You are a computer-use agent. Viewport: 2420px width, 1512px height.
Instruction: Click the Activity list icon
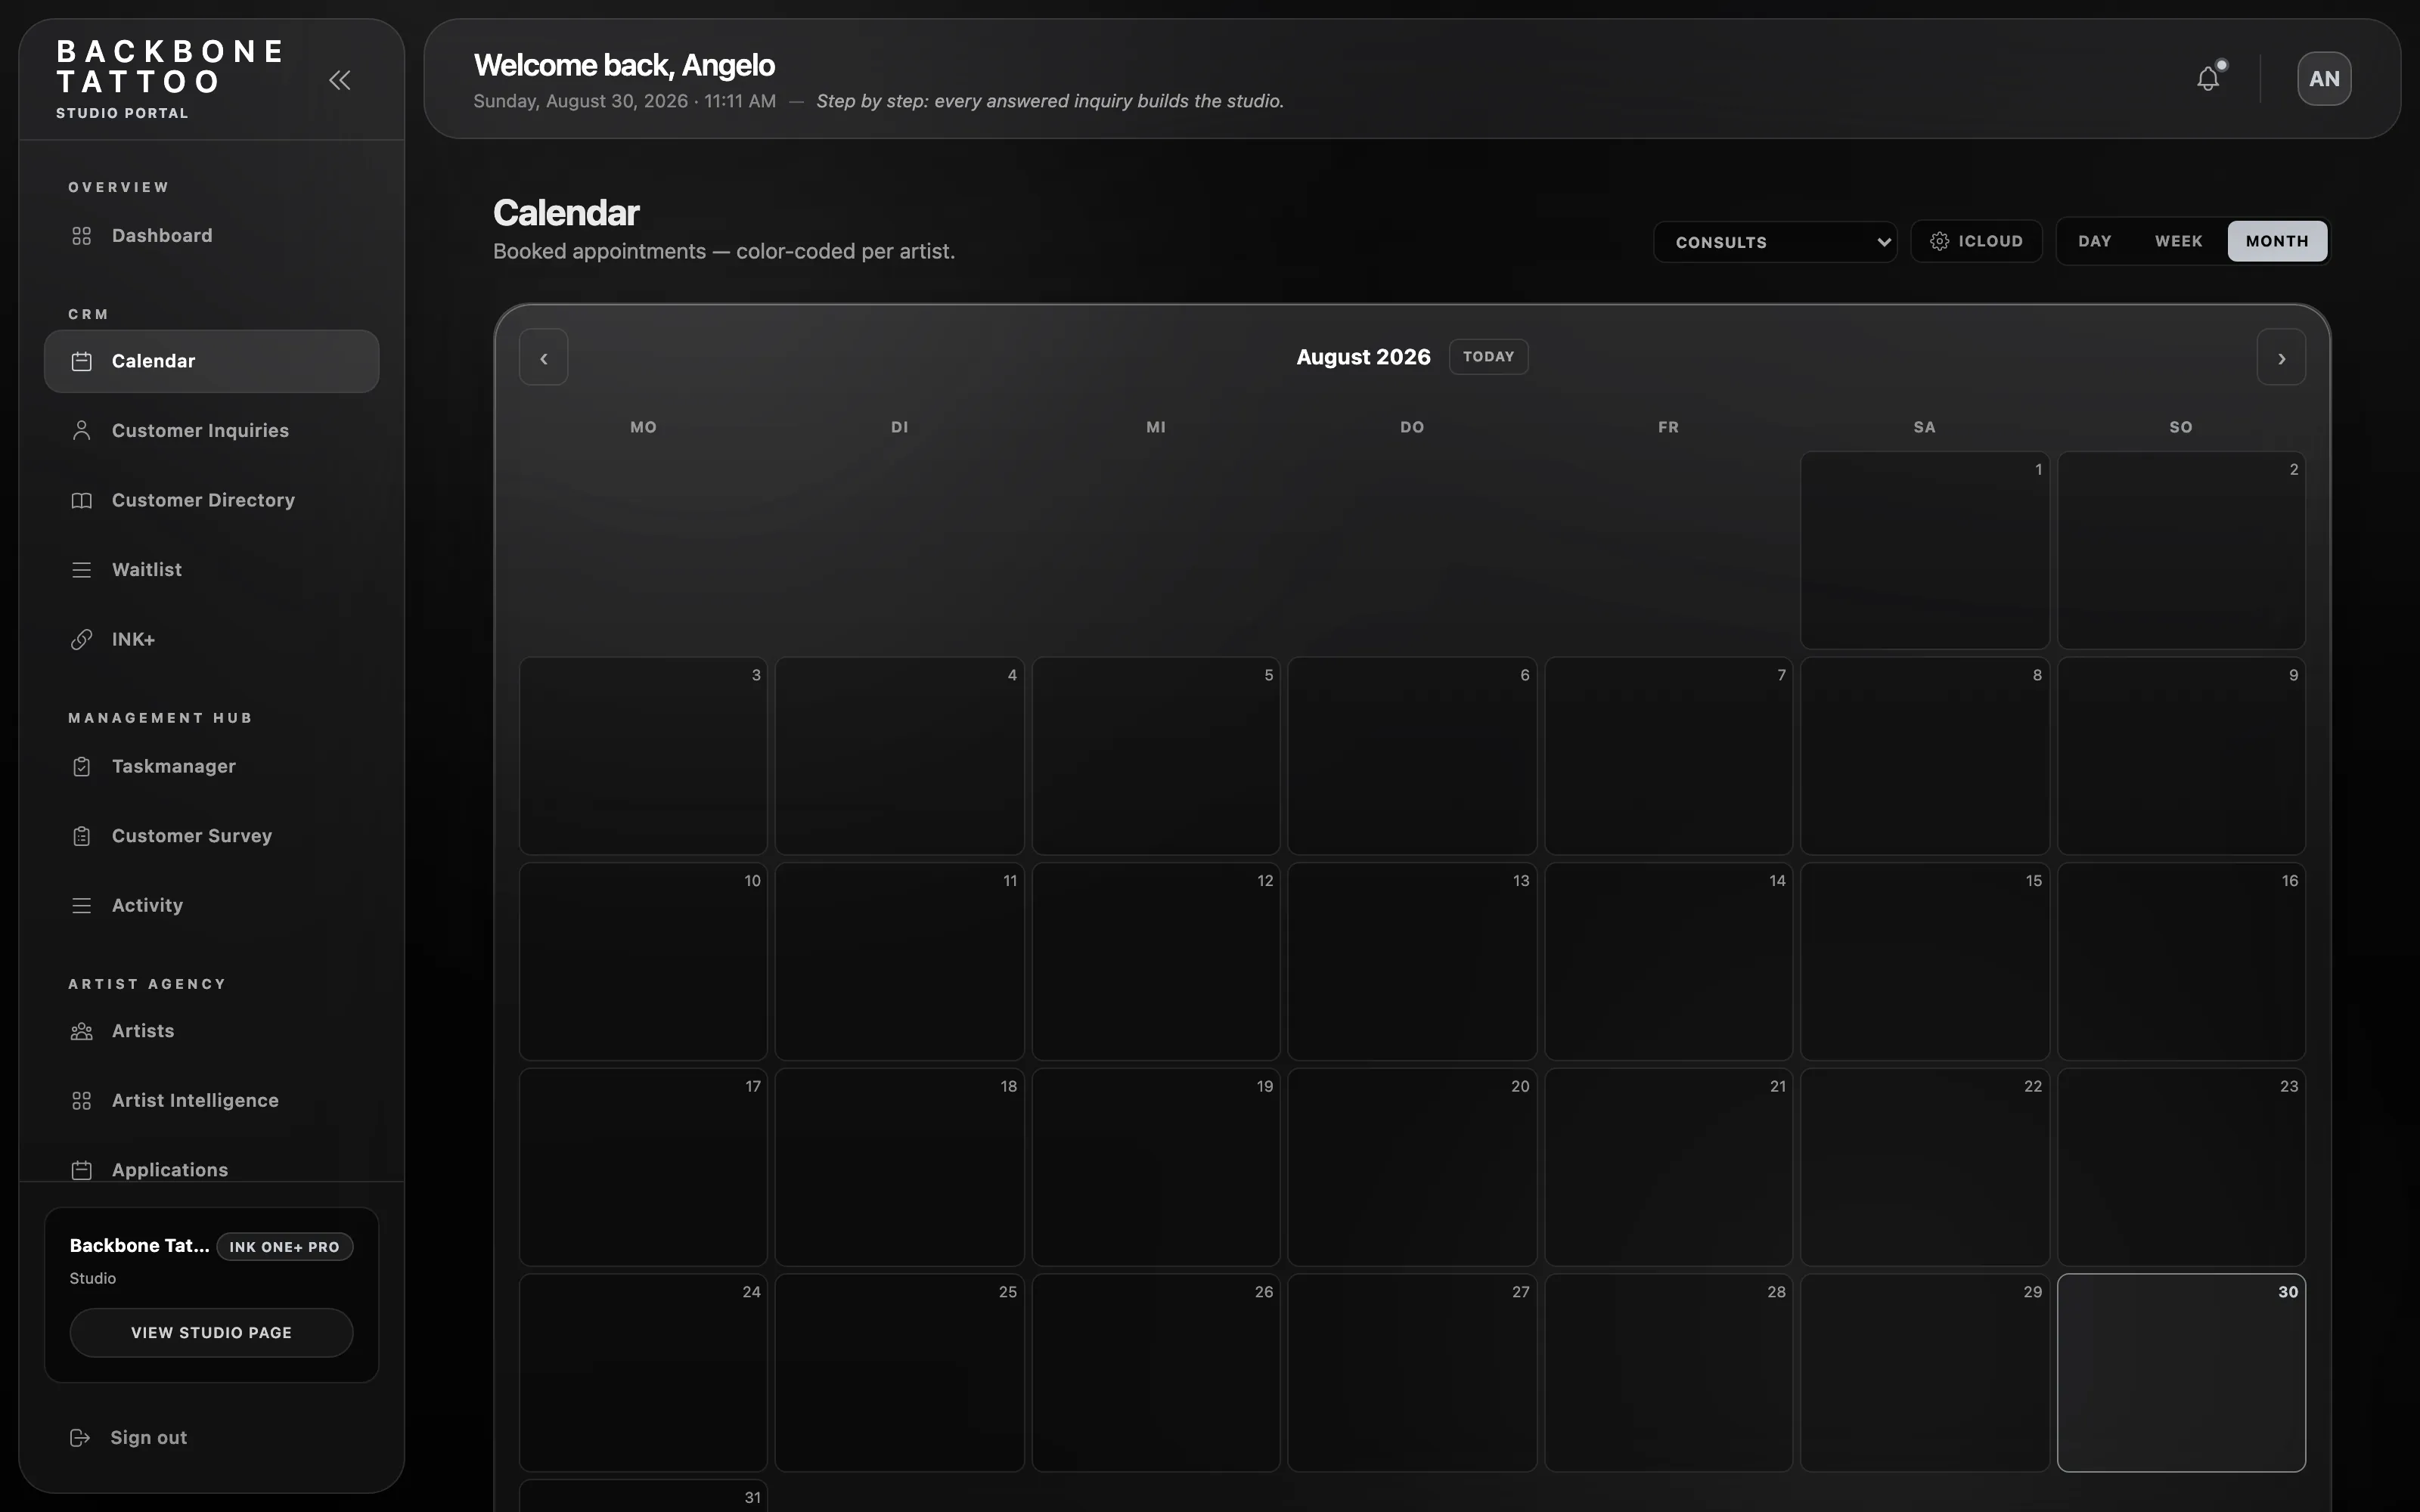(x=82, y=906)
